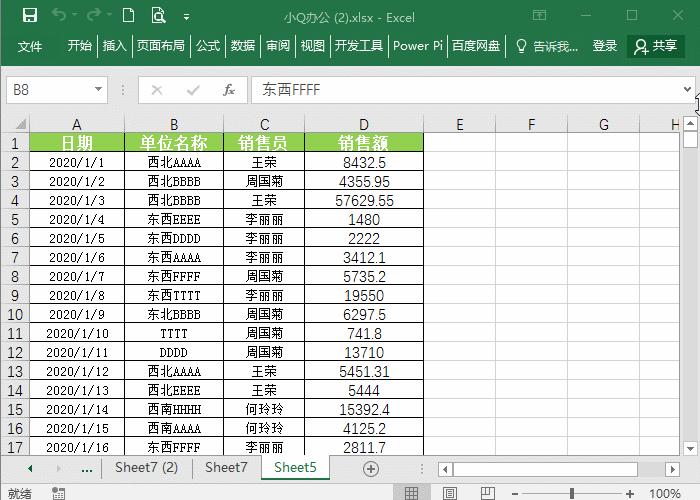Click the sheet tabs scroll-right arrow
700x500 pixels.
pyautogui.click(x=58, y=468)
